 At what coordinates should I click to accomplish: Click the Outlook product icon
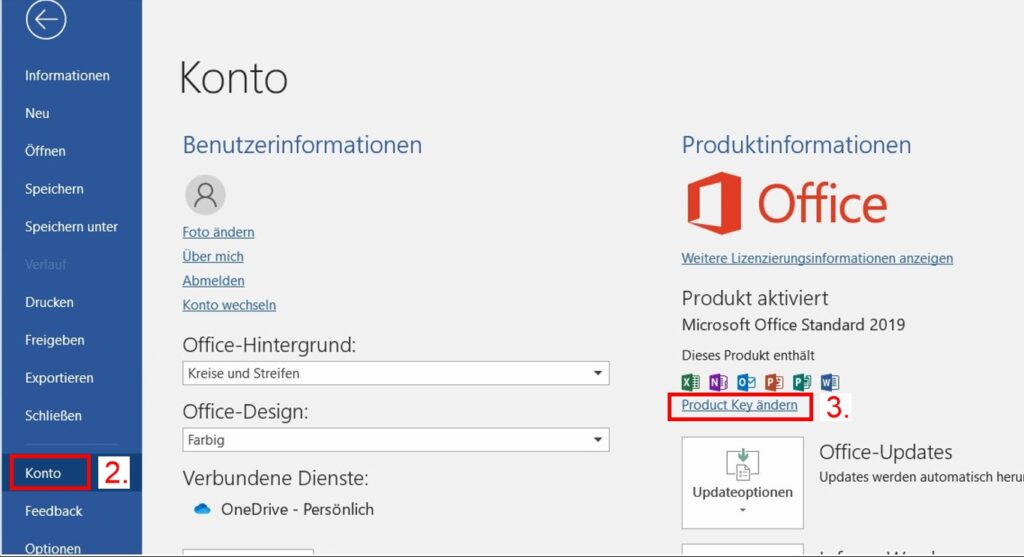746,382
